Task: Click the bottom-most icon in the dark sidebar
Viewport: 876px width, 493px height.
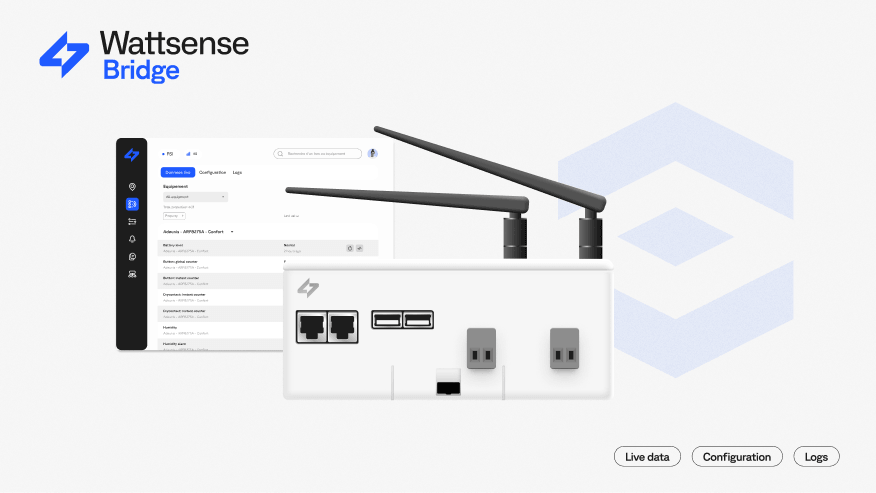Action: [x=132, y=274]
